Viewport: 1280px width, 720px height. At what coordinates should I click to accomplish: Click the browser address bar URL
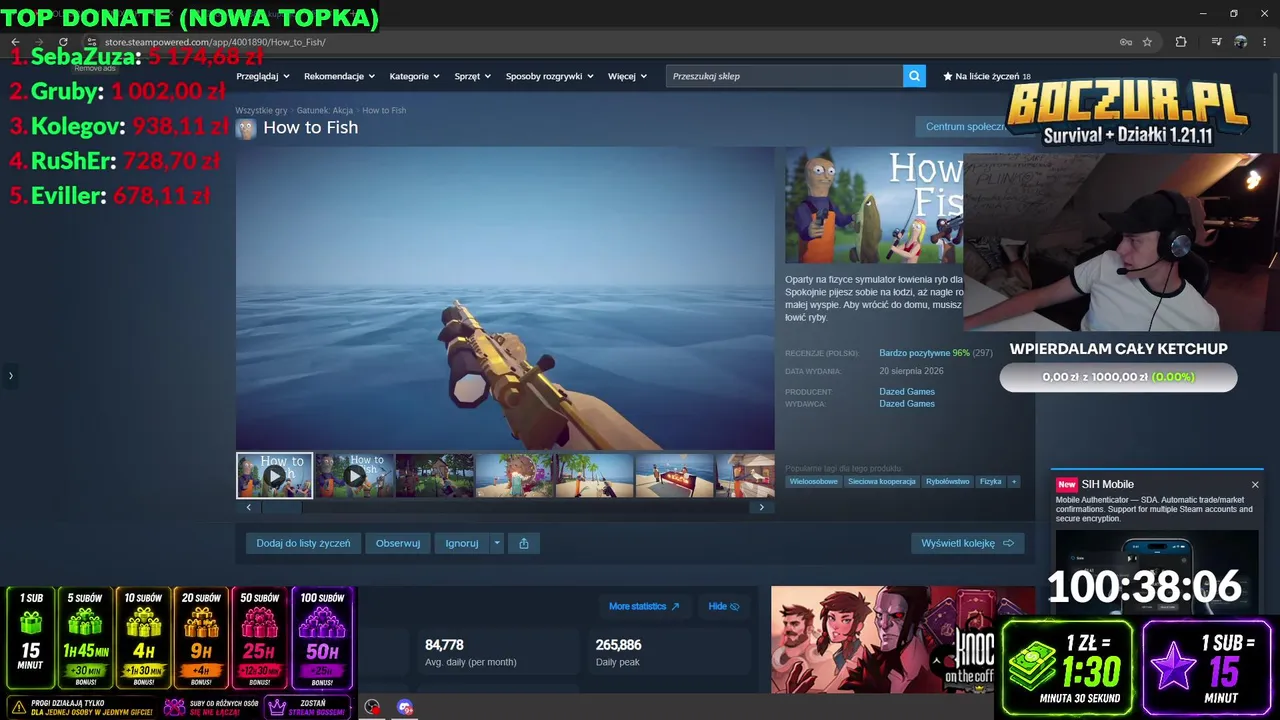215,42
